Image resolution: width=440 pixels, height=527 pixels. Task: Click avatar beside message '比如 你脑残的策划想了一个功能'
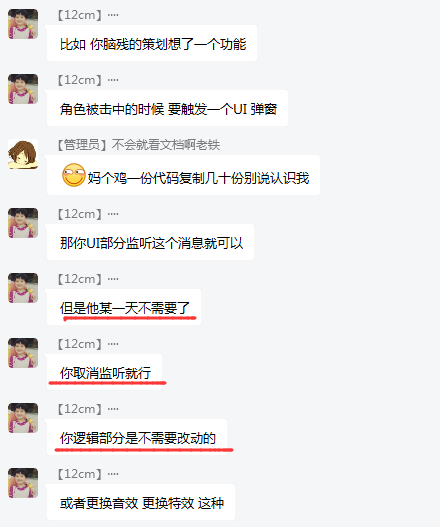(x=23, y=24)
